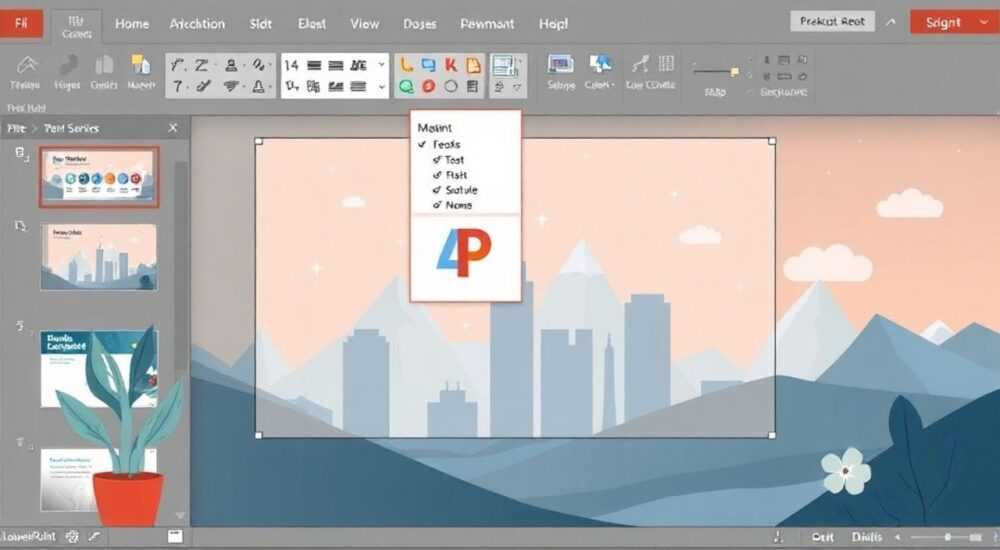
Task: Close the slide panel with the X
Action: (173, 128)
